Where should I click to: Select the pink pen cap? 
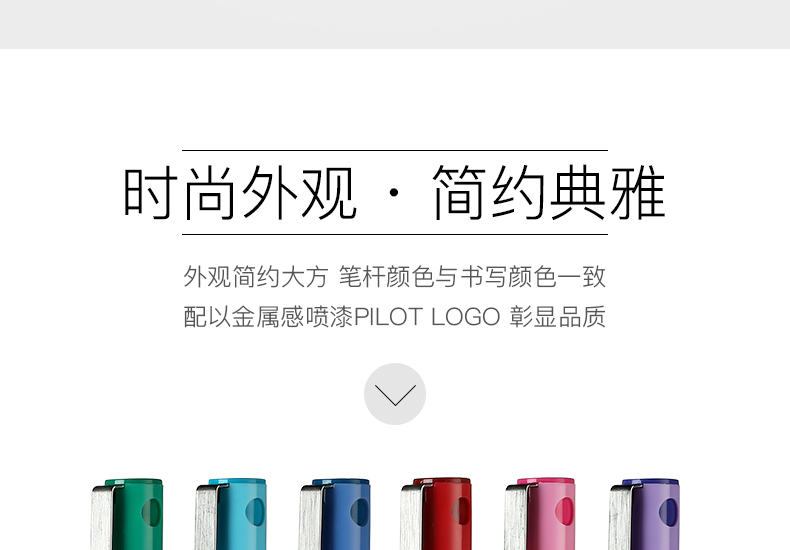[540, 514]
